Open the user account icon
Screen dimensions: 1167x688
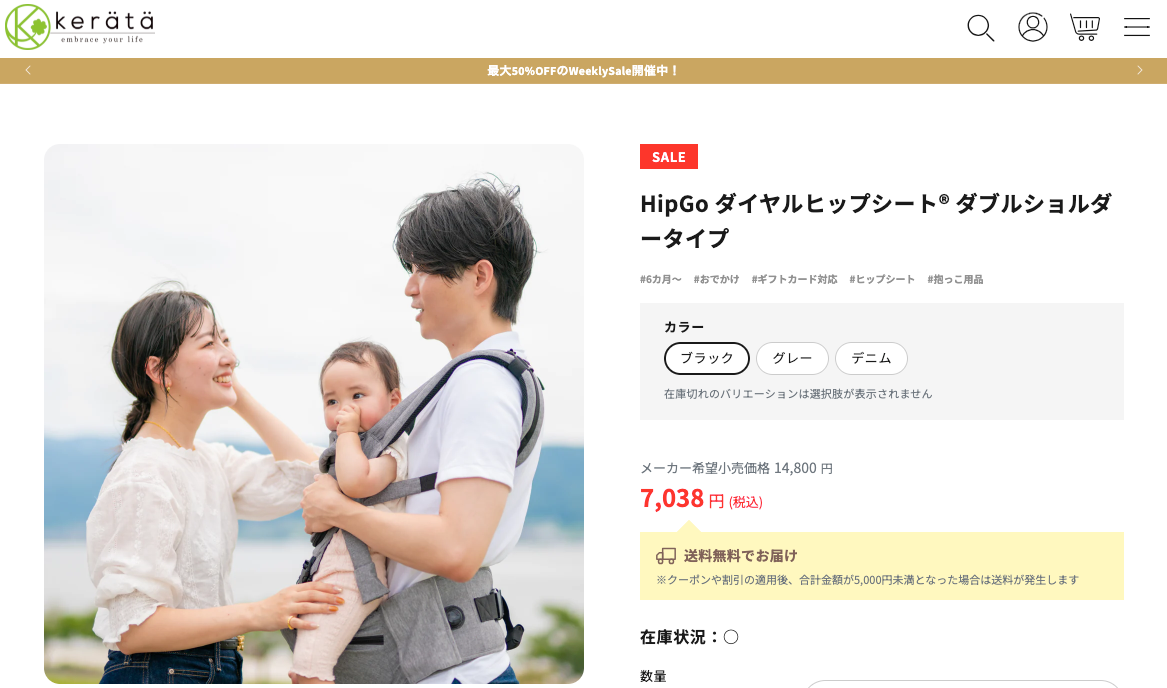[x=1032, y=28]
